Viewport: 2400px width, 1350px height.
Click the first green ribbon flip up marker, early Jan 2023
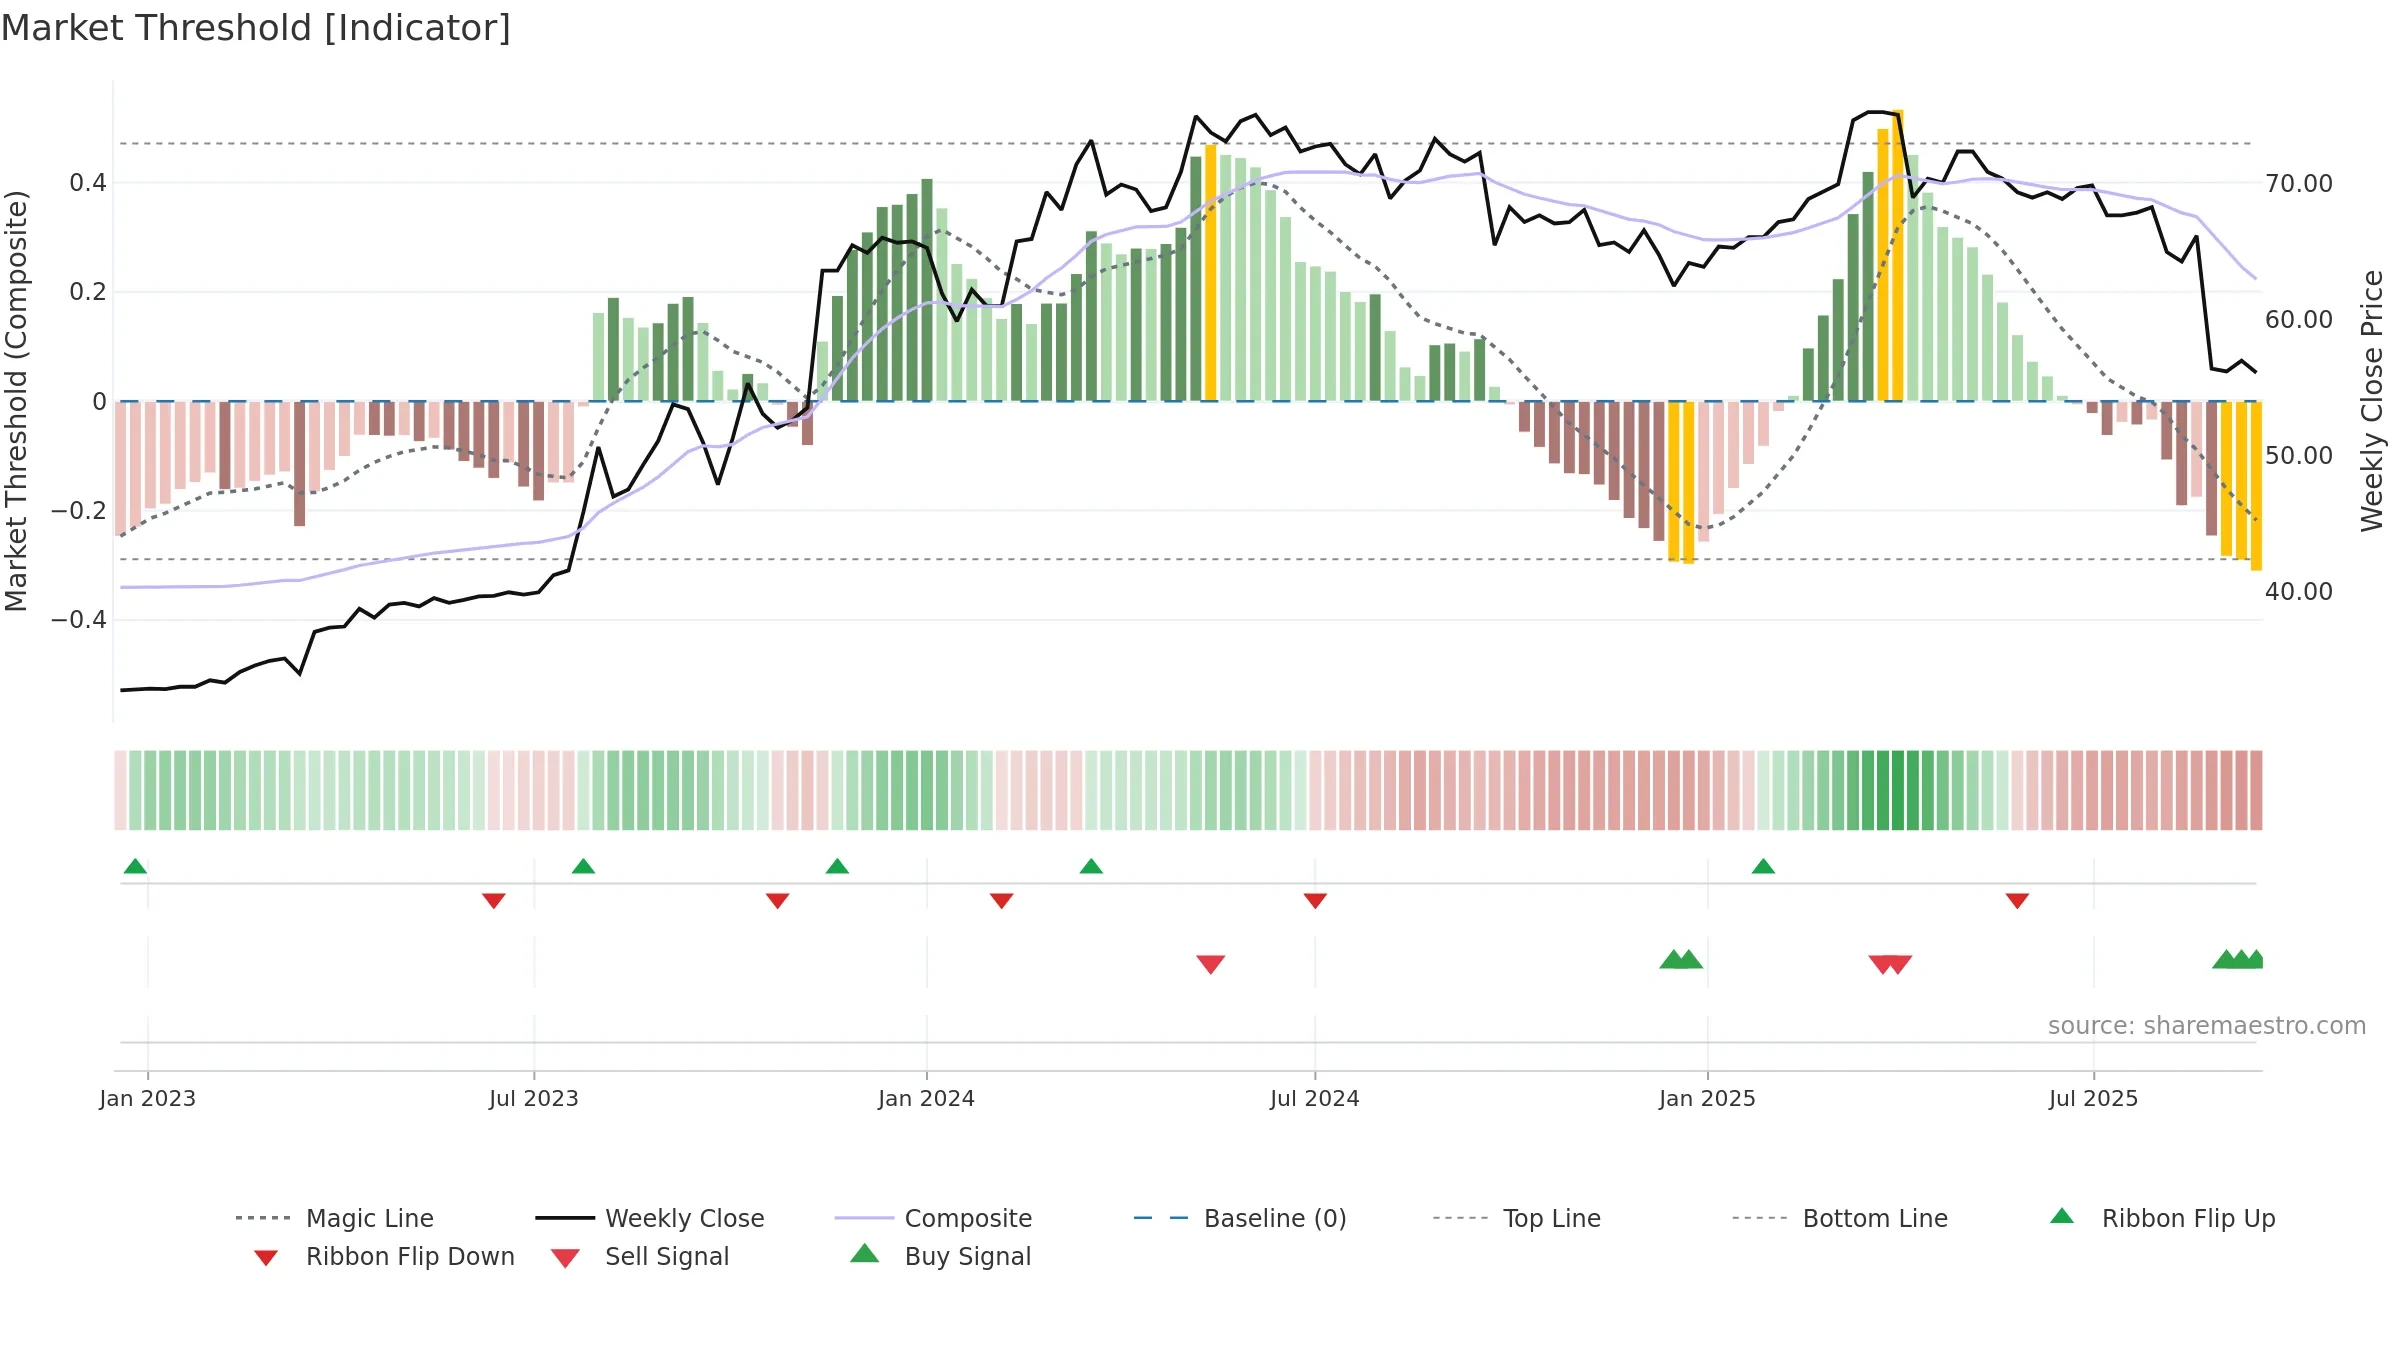click(135, 866)
